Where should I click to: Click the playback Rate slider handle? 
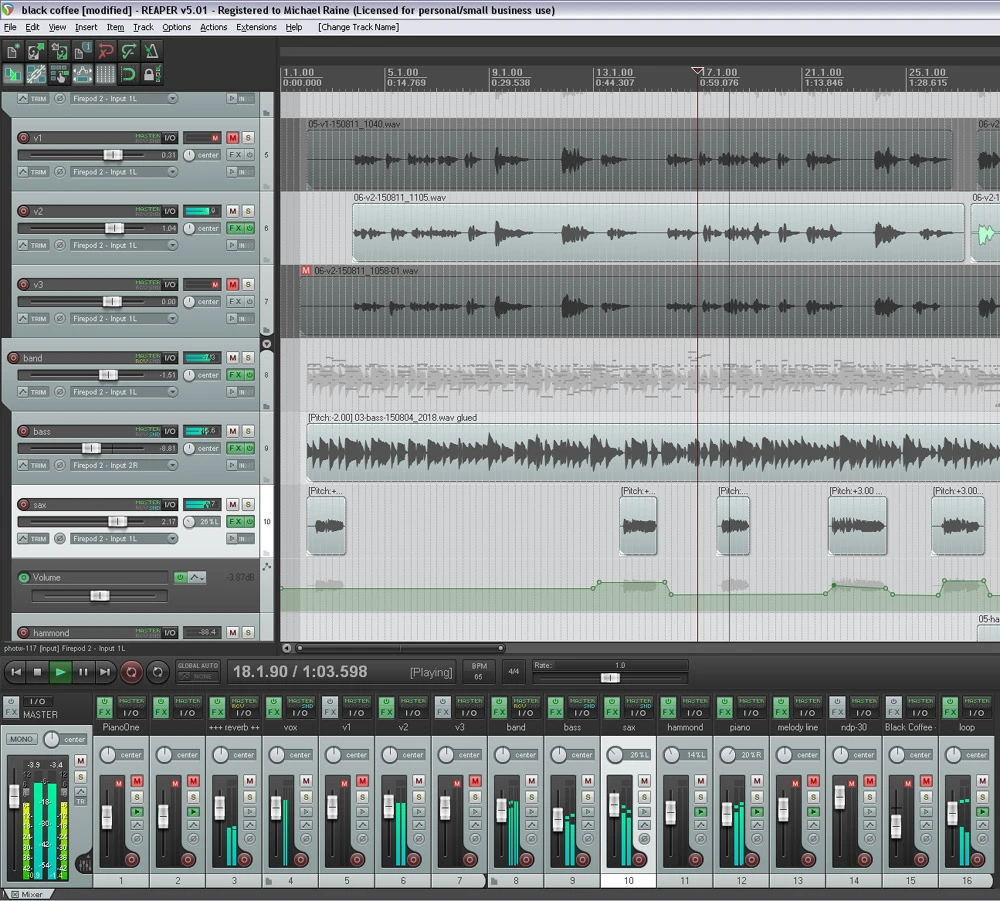[x=609, y=678]
